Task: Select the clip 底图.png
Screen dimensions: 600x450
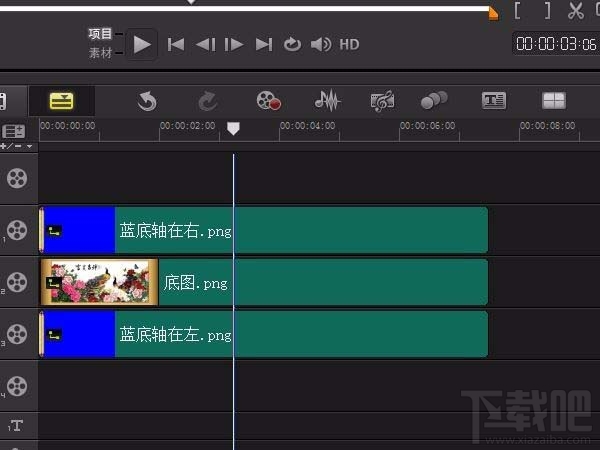Action: click(x=264, y=282)
